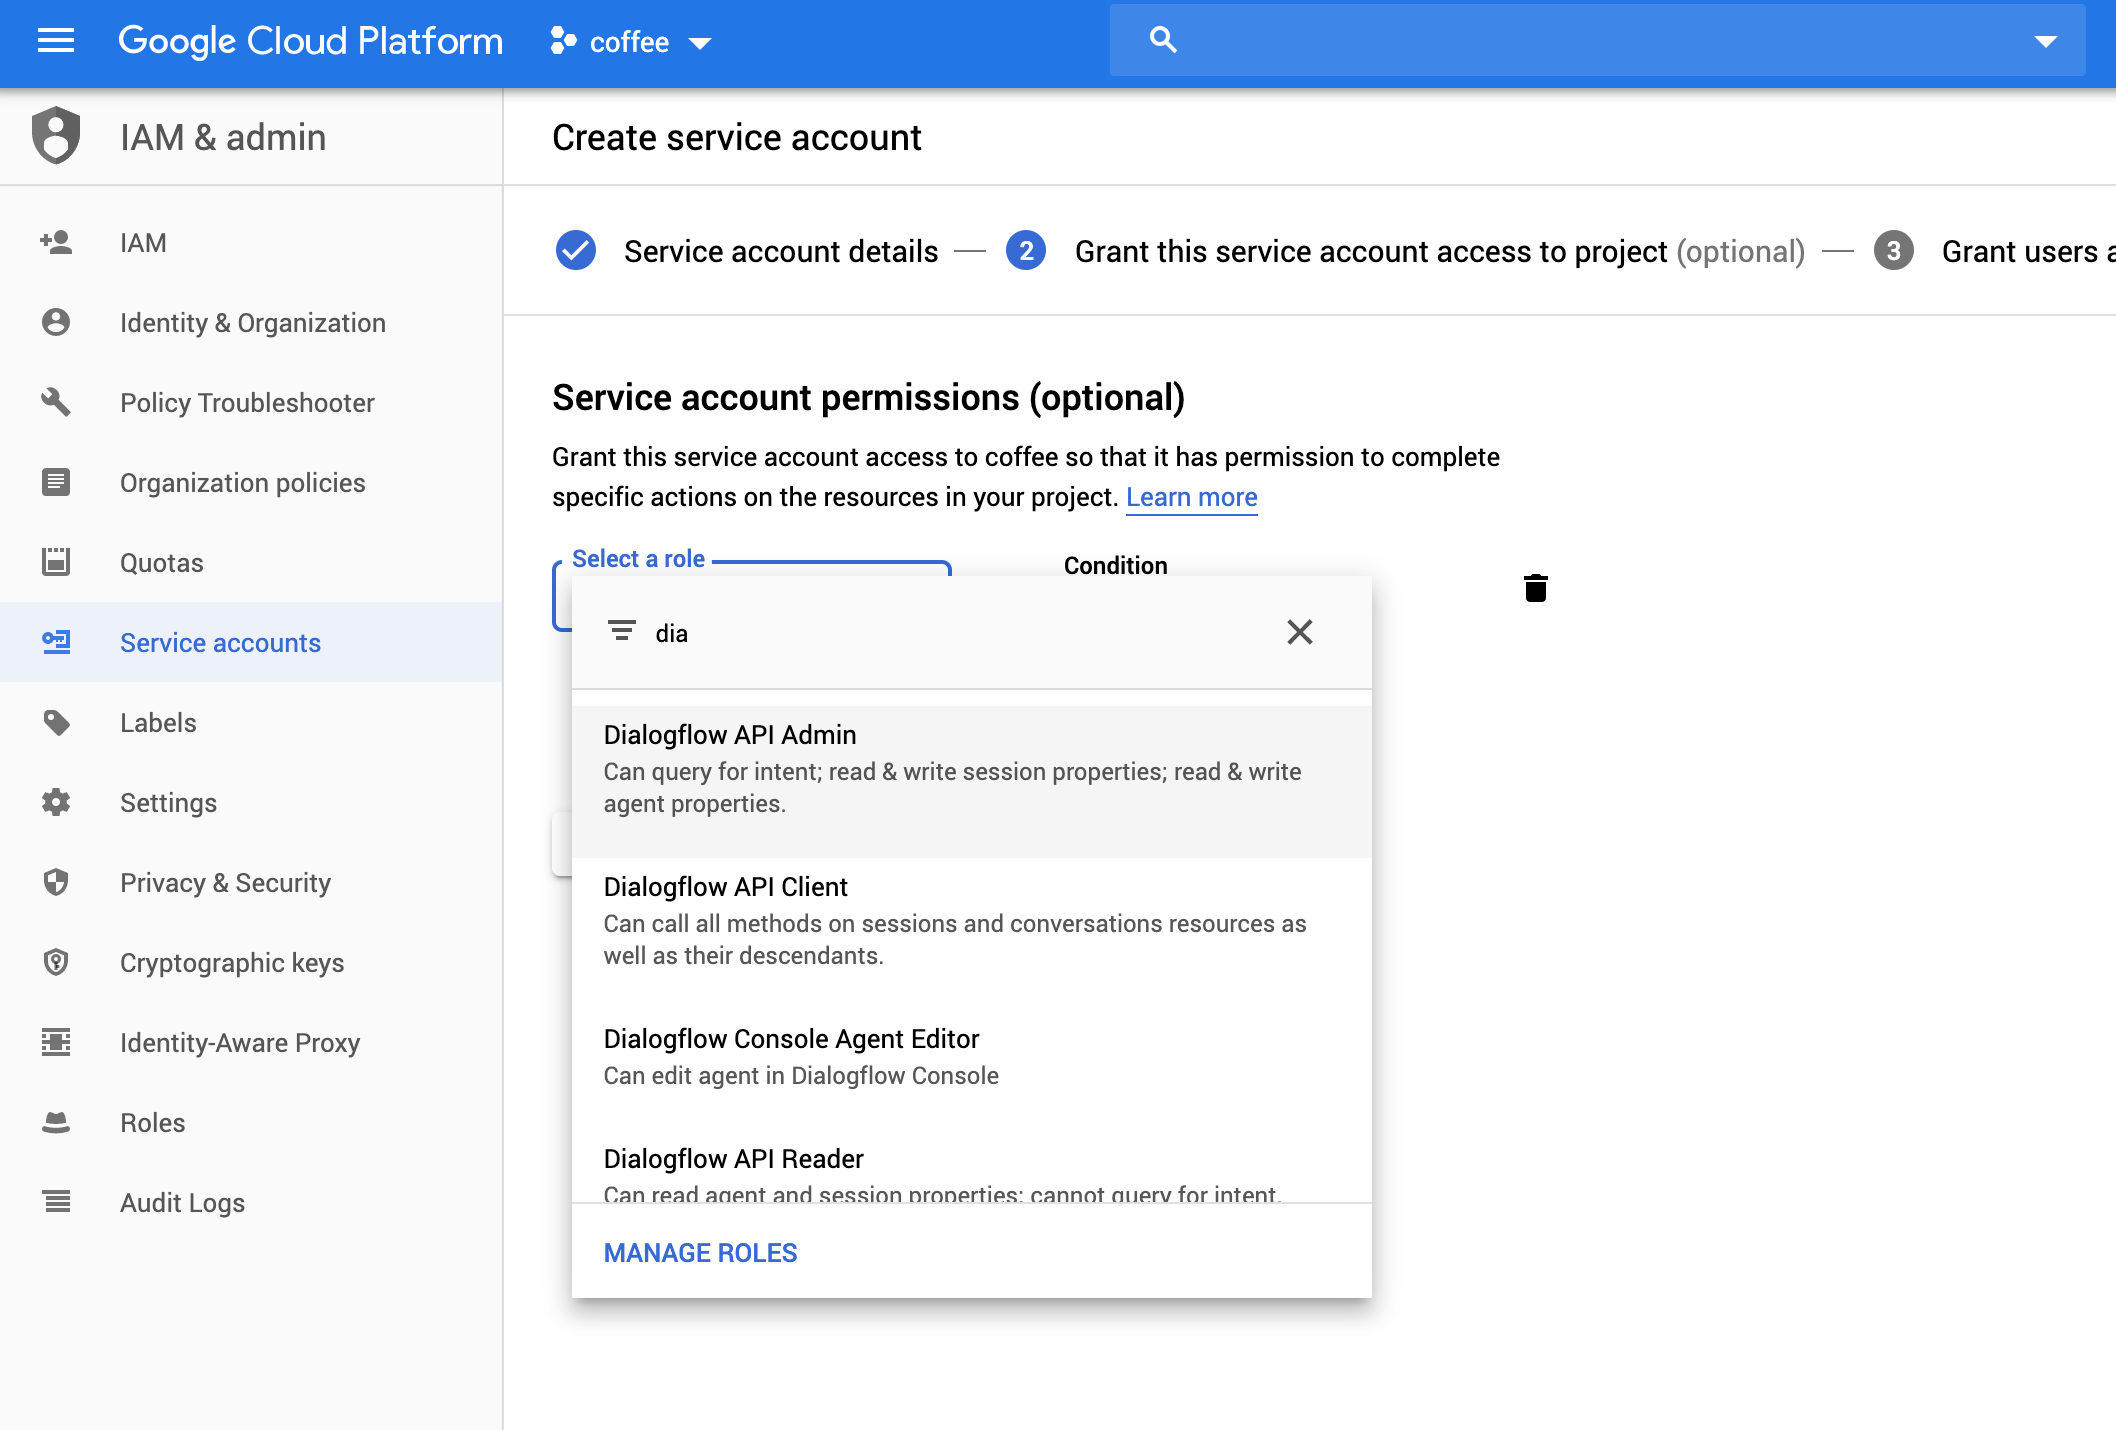
Task: Expand the search bar dropdown arrow
Action: pos(2045,41)
